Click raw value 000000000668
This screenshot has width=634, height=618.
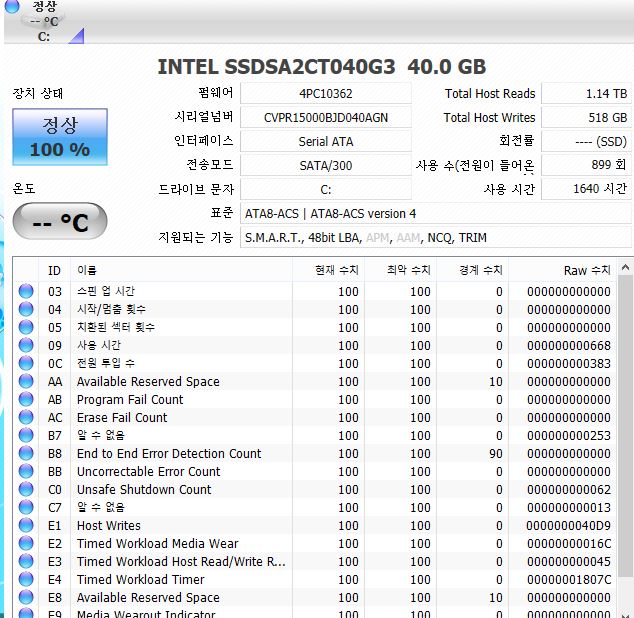pyautogui.click(x=568, y=345)
